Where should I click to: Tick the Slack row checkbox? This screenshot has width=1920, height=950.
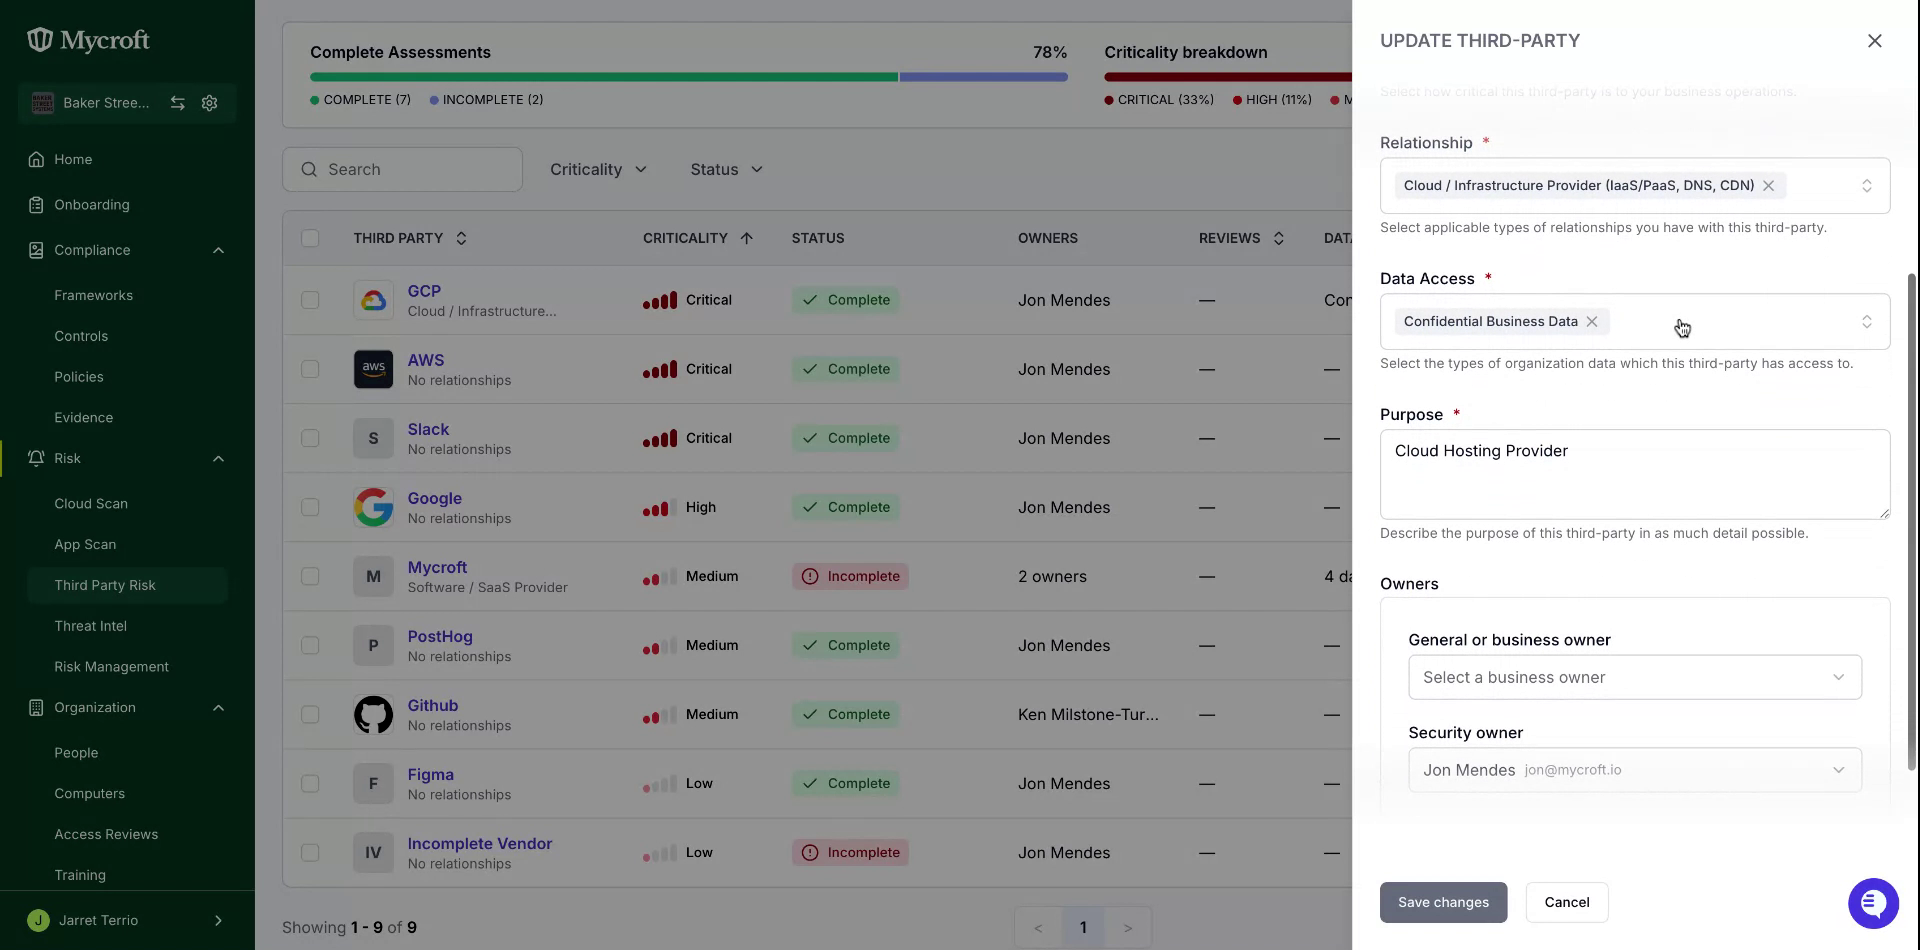click(310, 438)
